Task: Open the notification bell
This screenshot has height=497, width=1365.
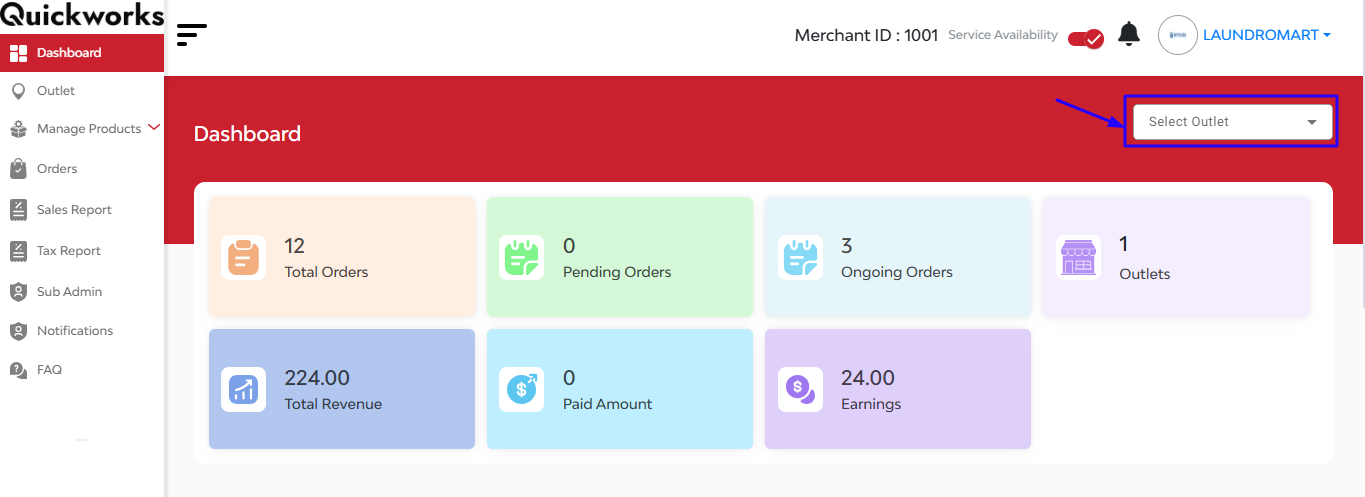Action: click(1129, 34)
